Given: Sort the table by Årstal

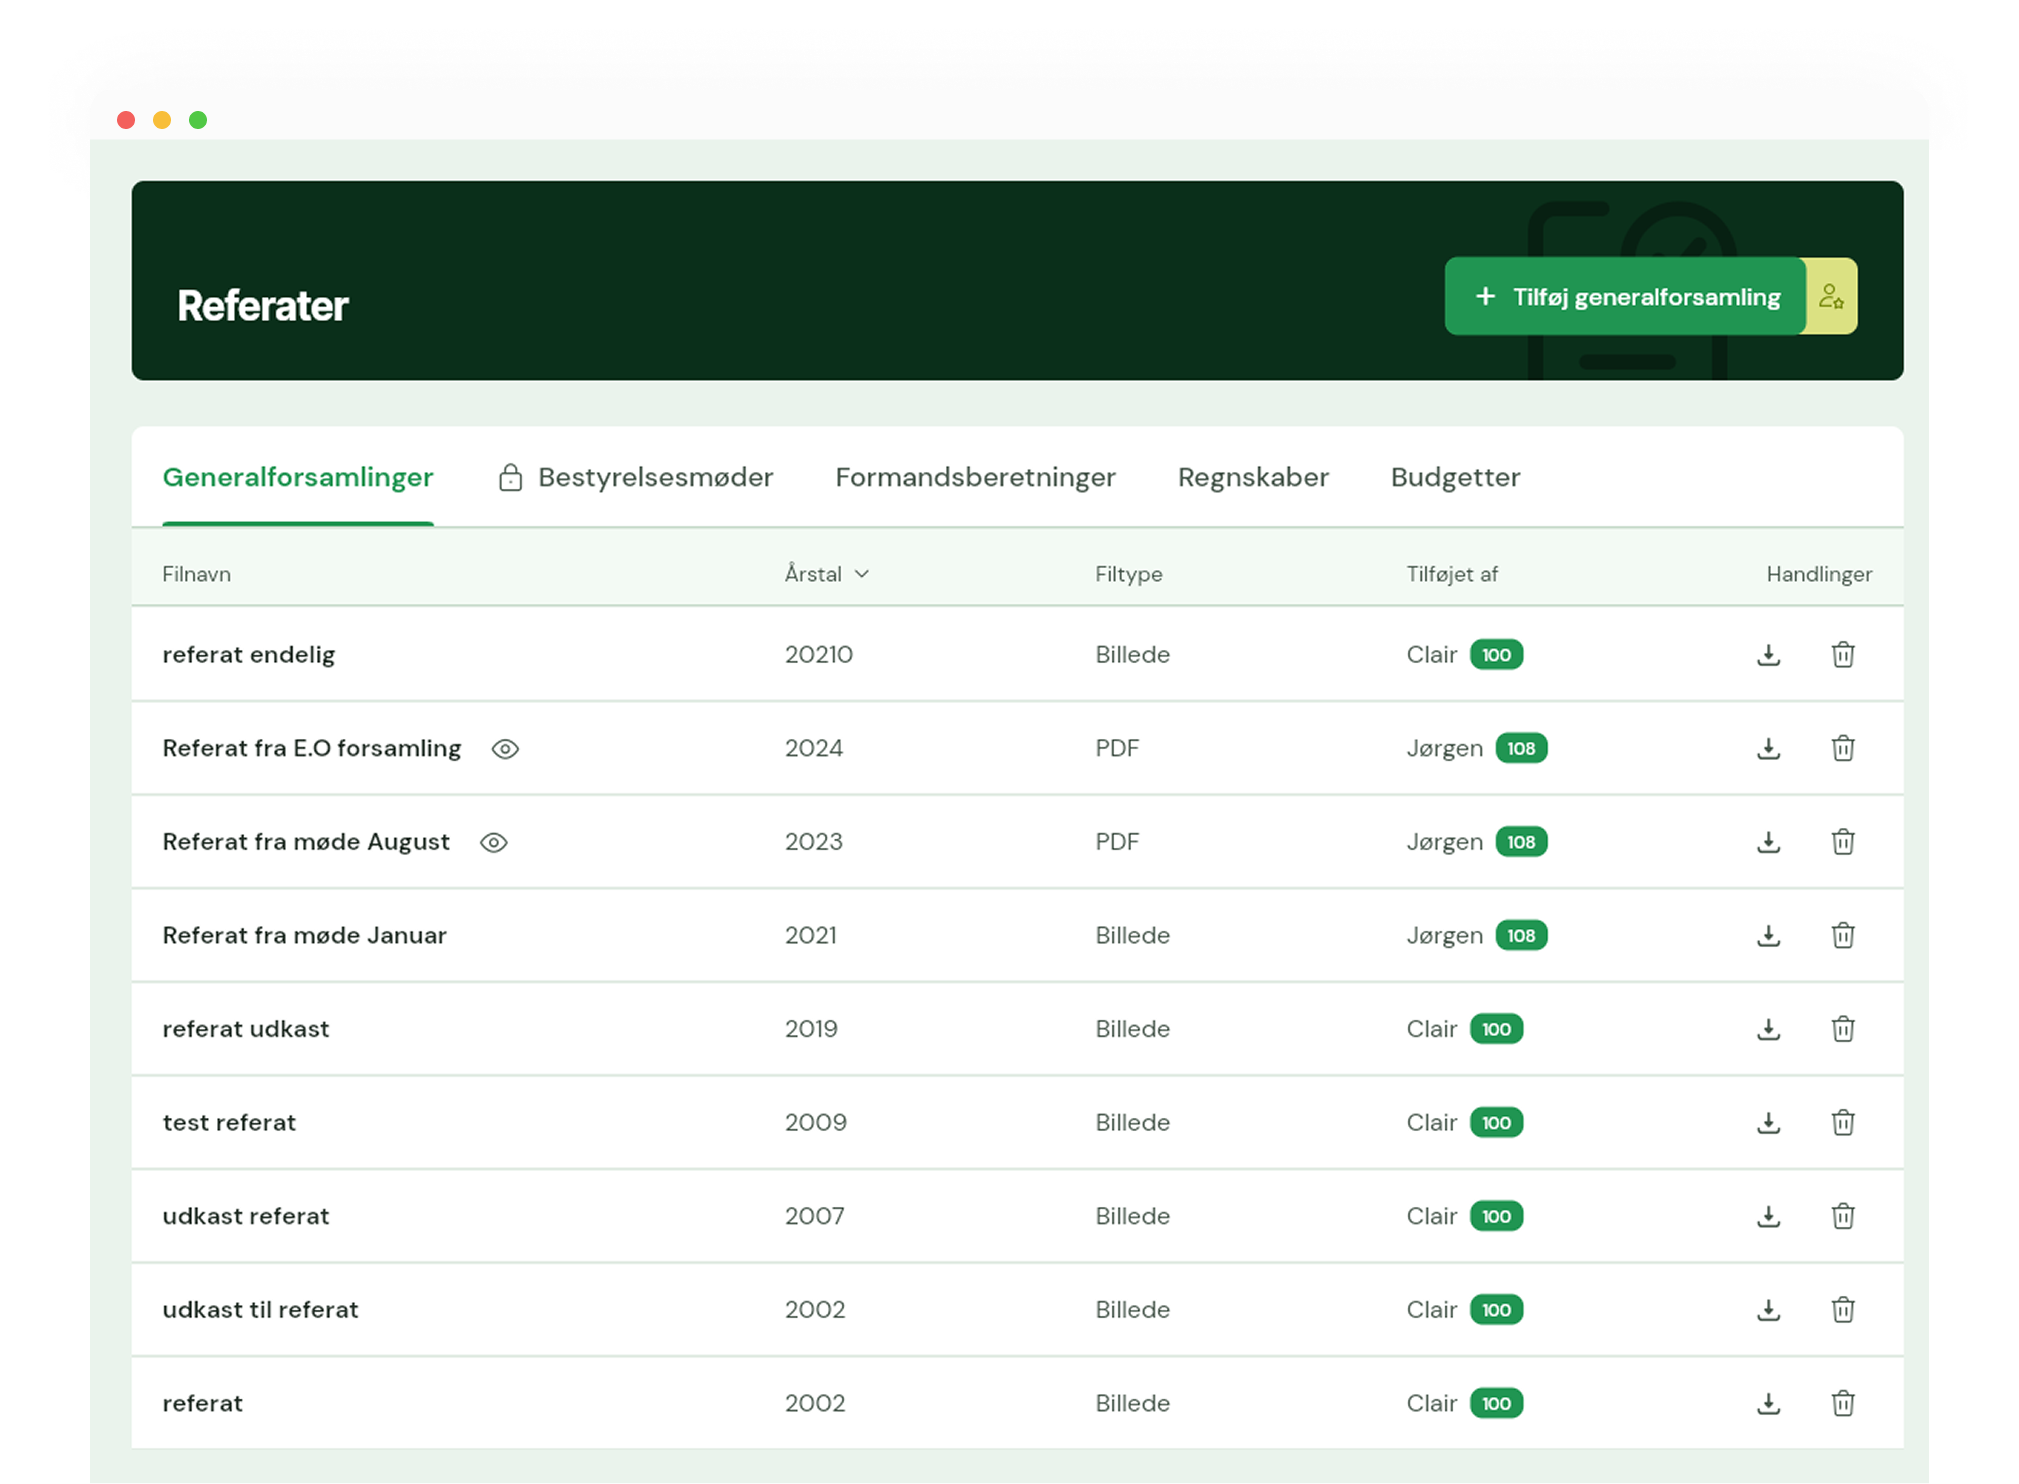Looking at the screenshot, I should coord(826,574).
